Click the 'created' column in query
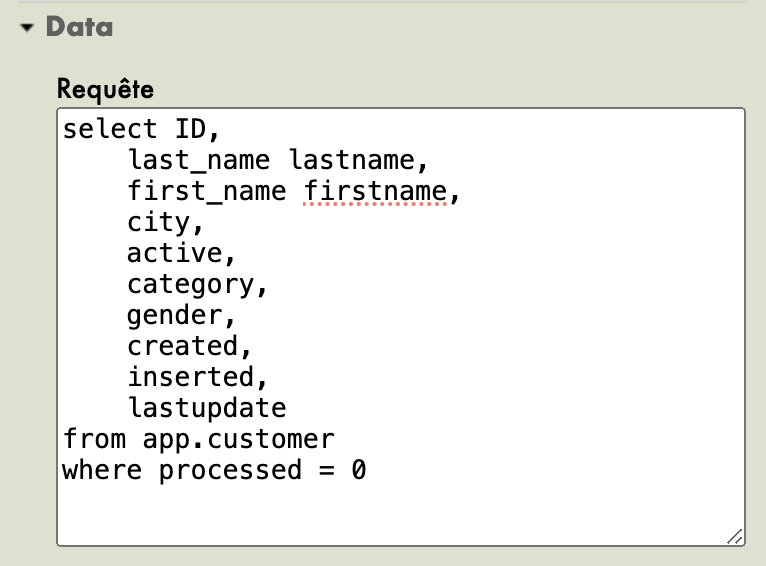This screenshot has height=566, width=766. point(182,346)
